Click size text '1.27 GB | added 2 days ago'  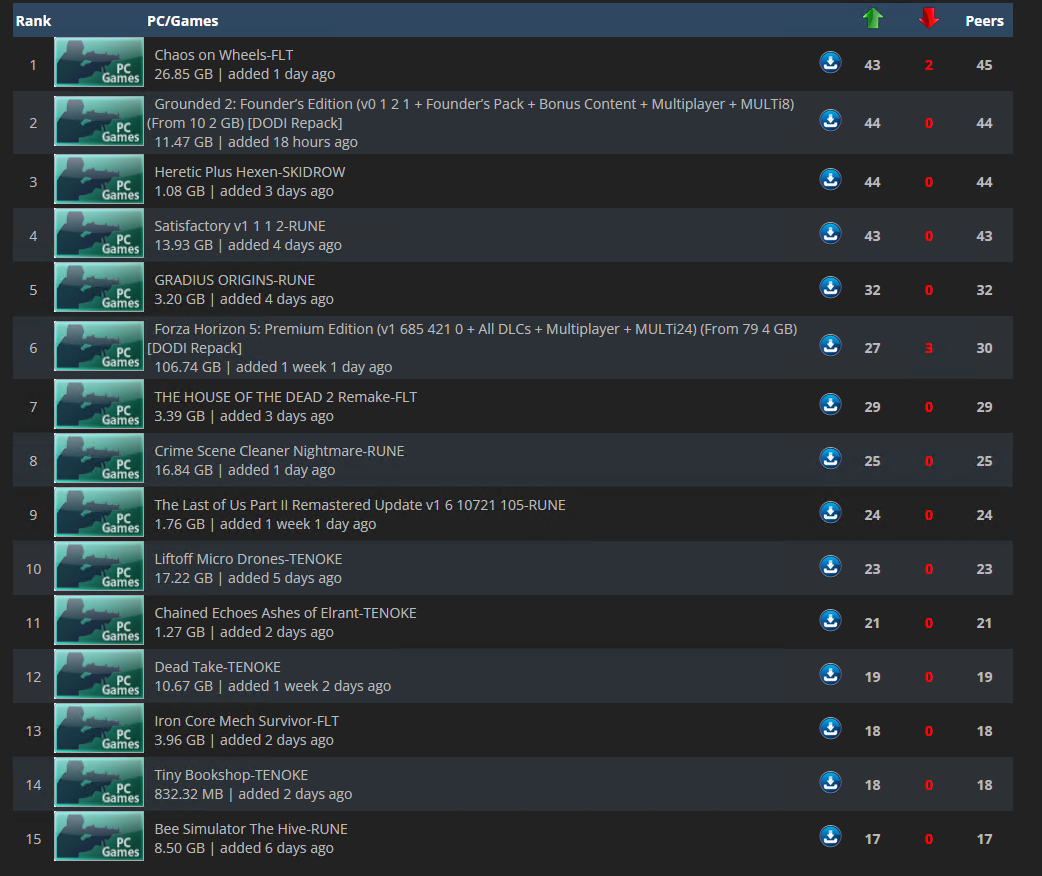pyautogui.click(x=244, y=632)
